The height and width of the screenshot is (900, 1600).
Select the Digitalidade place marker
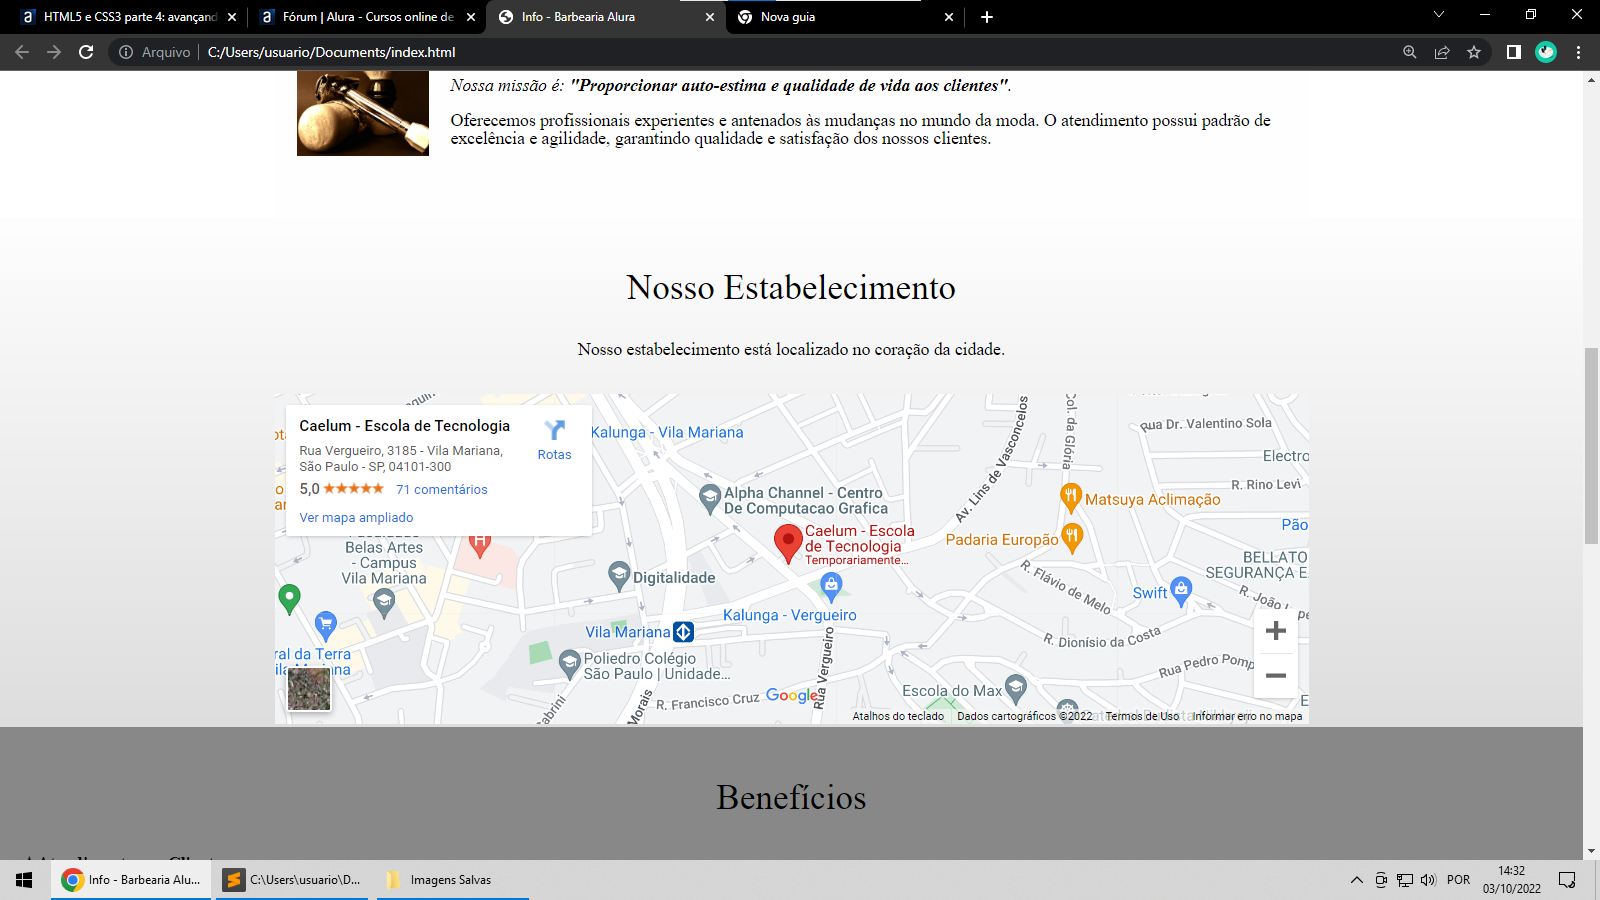click(x=619, y=576)
